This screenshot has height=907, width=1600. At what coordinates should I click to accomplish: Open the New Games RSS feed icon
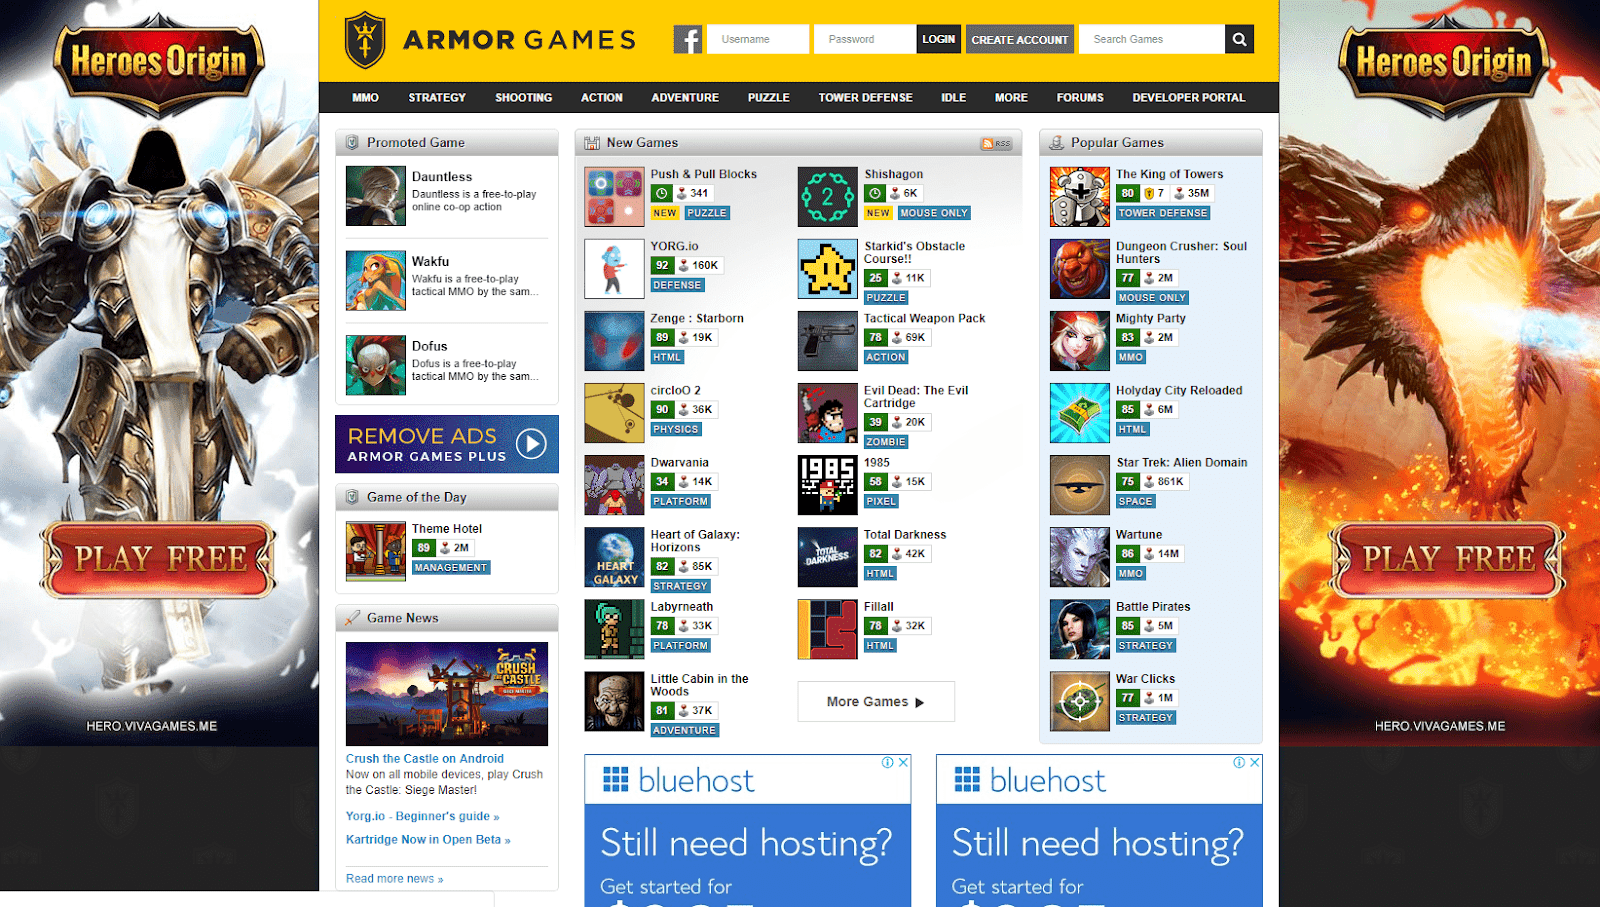click(996, 144)
